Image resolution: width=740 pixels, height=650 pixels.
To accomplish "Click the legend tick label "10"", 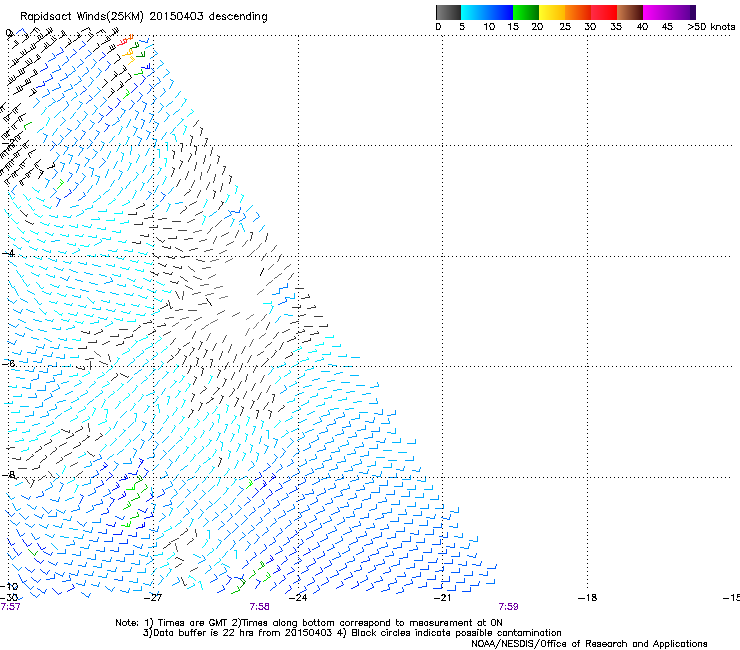I will click(x=489, y=27).
